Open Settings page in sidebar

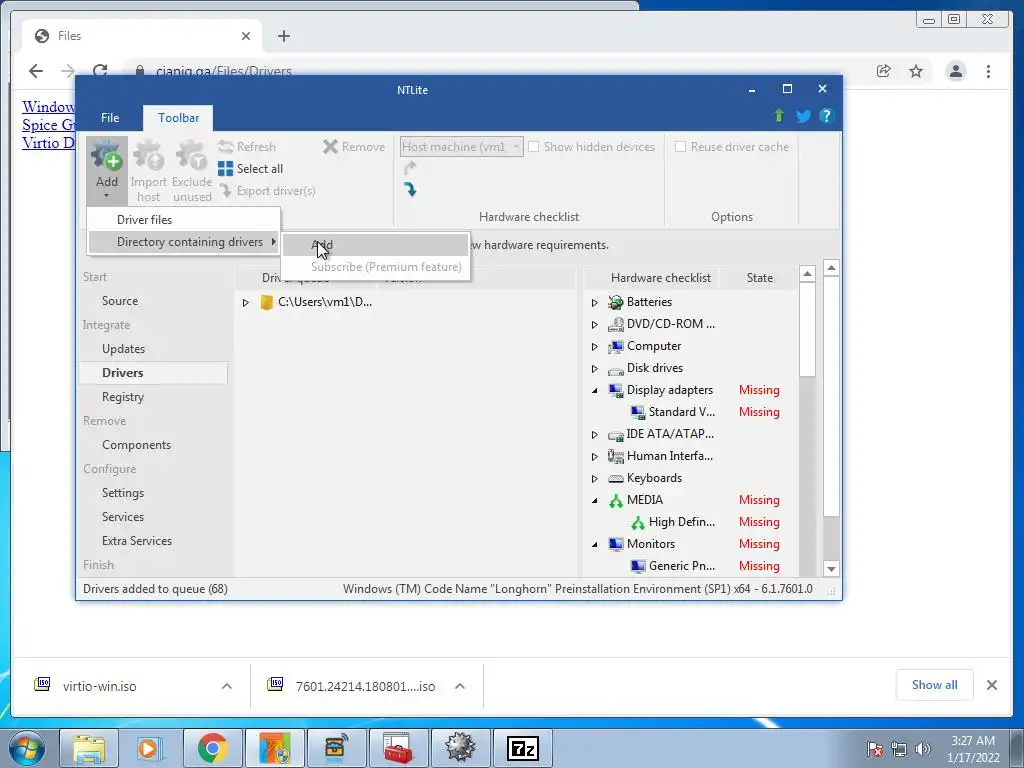tap(123, 492)
